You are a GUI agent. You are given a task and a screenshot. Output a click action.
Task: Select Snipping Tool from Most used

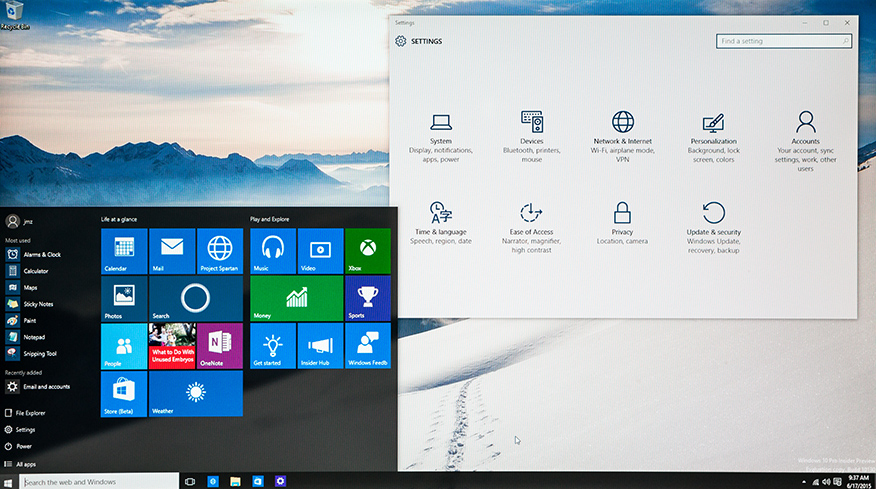[39, 354]
